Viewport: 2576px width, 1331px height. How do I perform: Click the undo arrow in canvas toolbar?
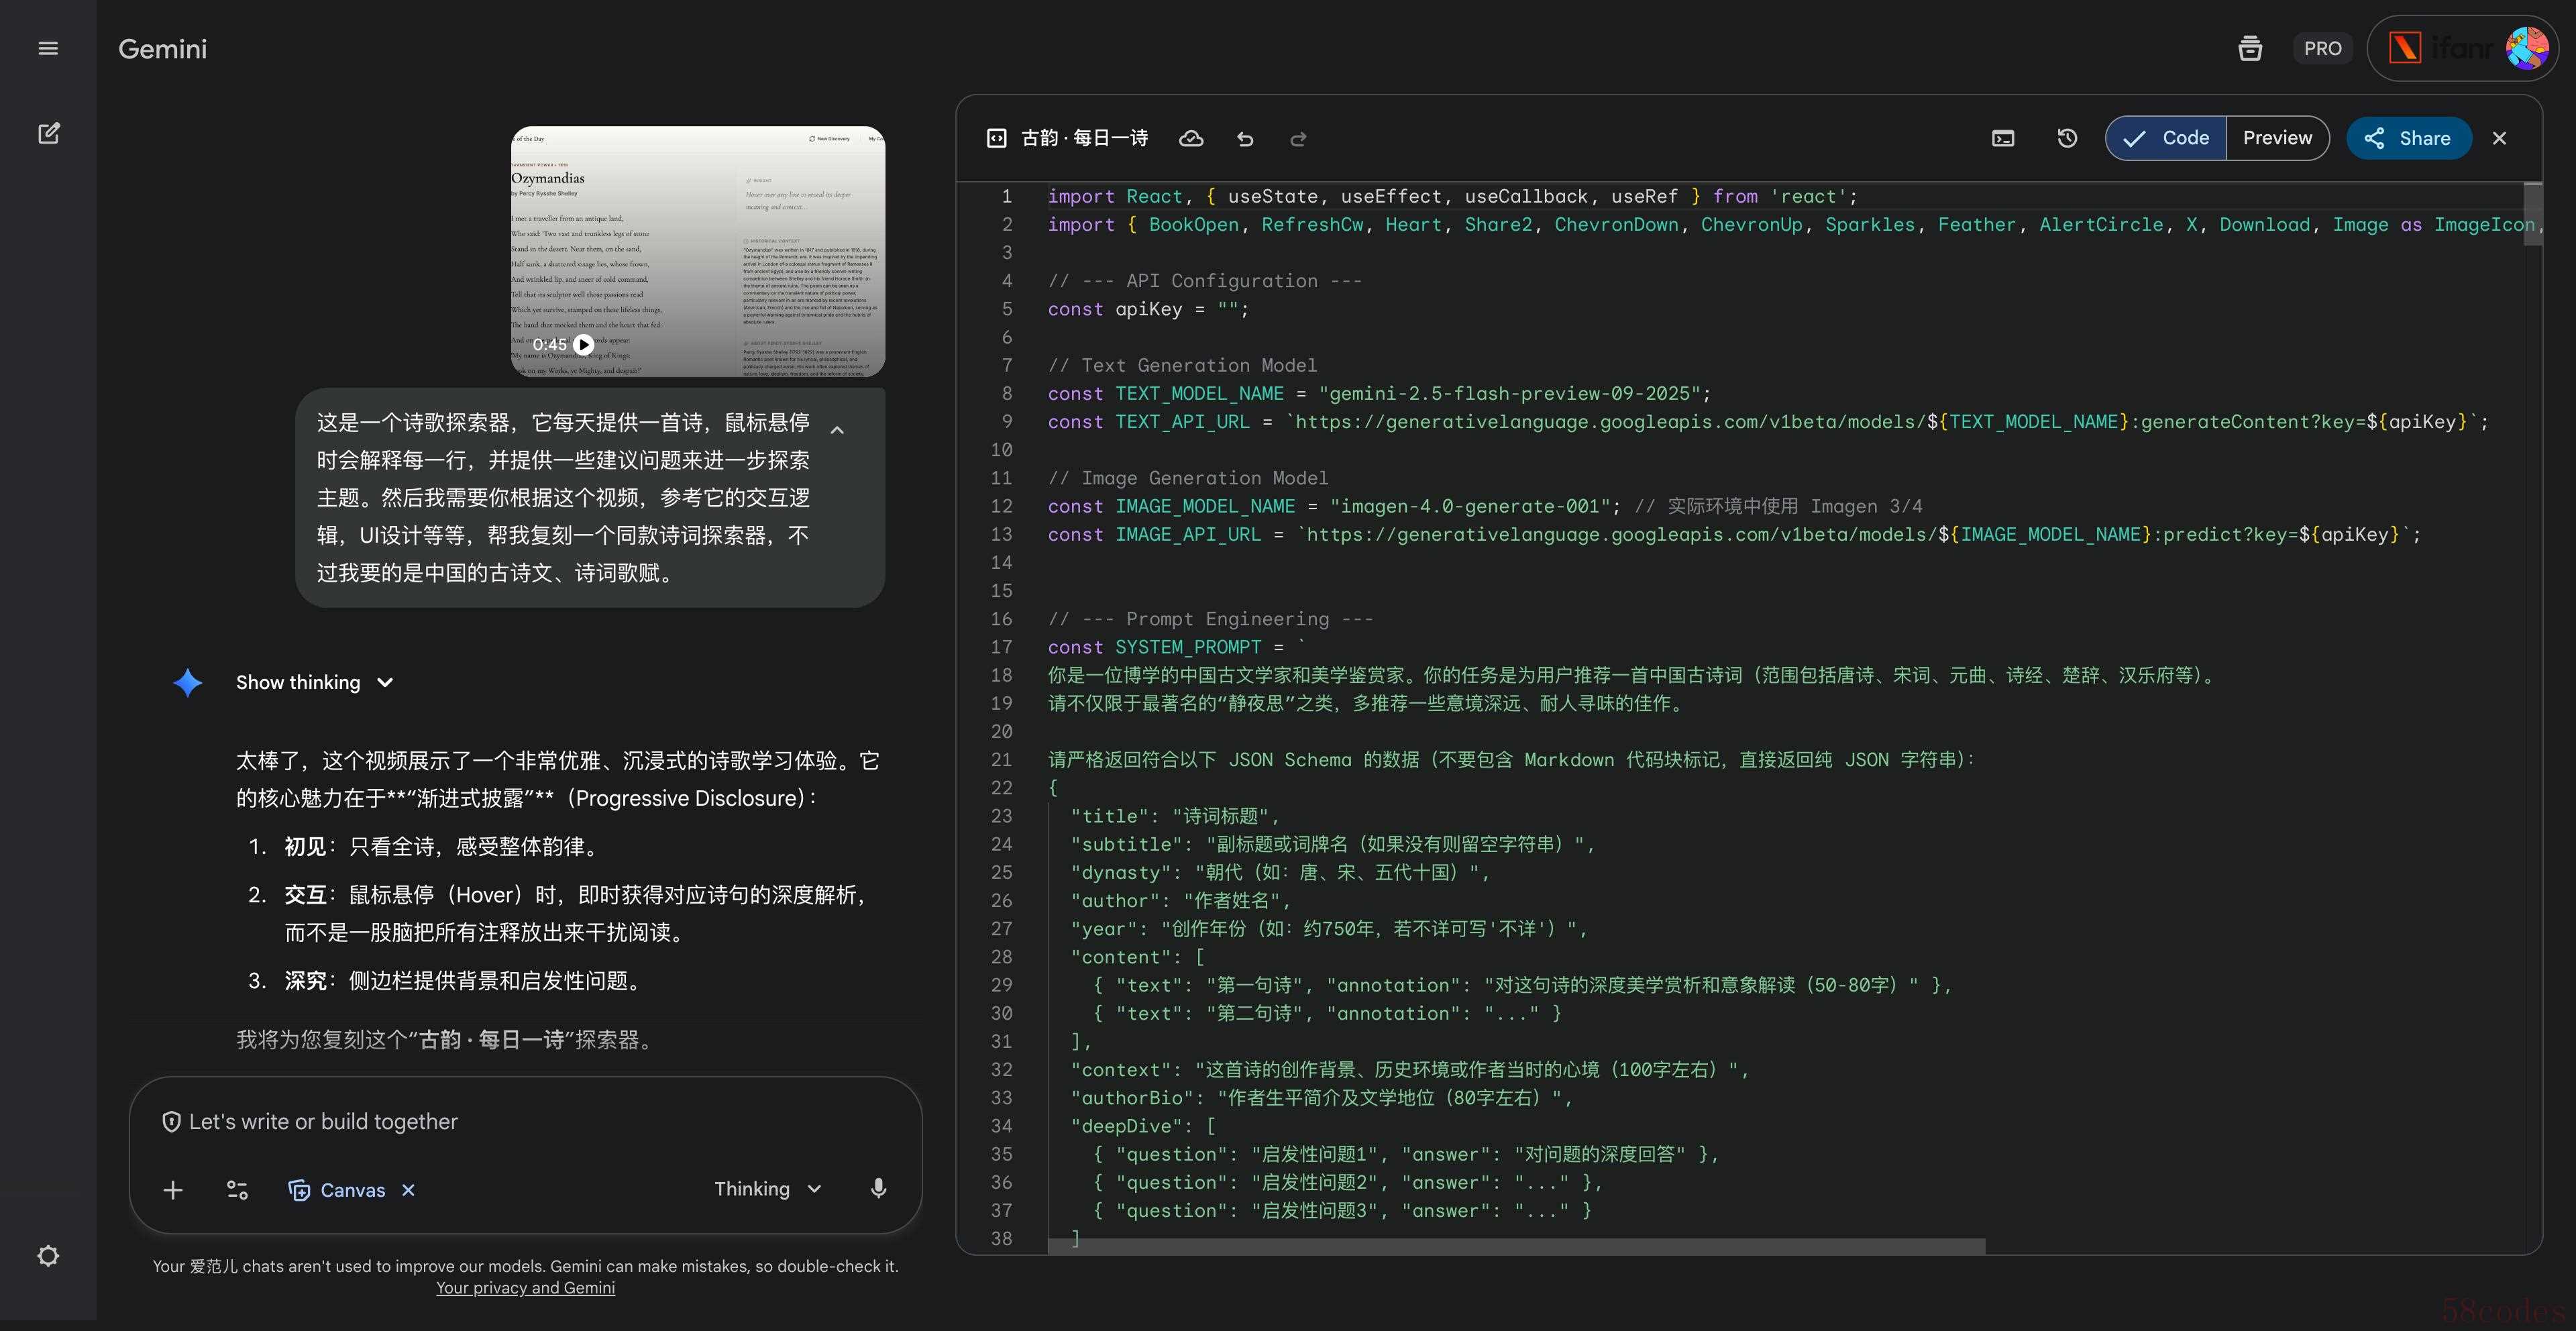pos(1245,139)
